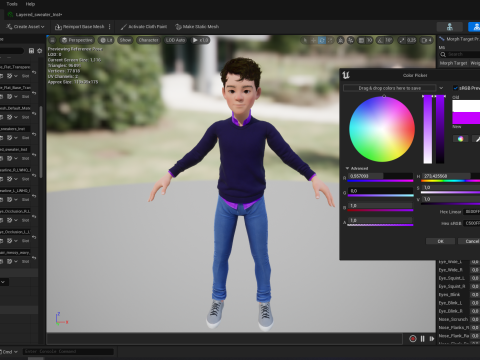The image size is (480, 360).
Task: Toggle scale snapping icon
Action: click(402, 40)
